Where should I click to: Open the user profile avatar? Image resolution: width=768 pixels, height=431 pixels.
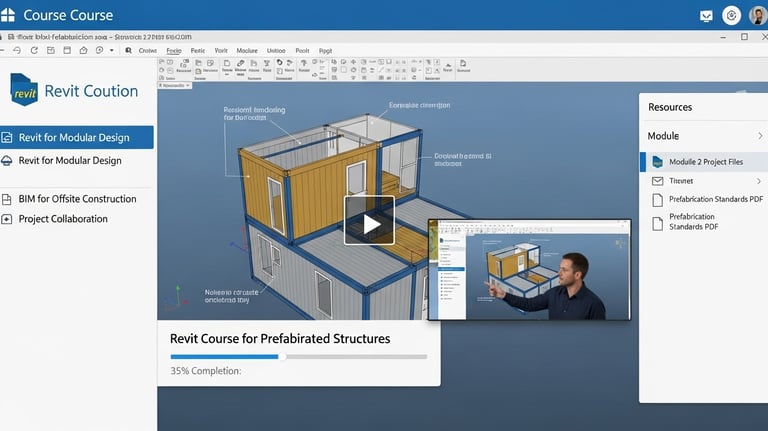(758, 16)
